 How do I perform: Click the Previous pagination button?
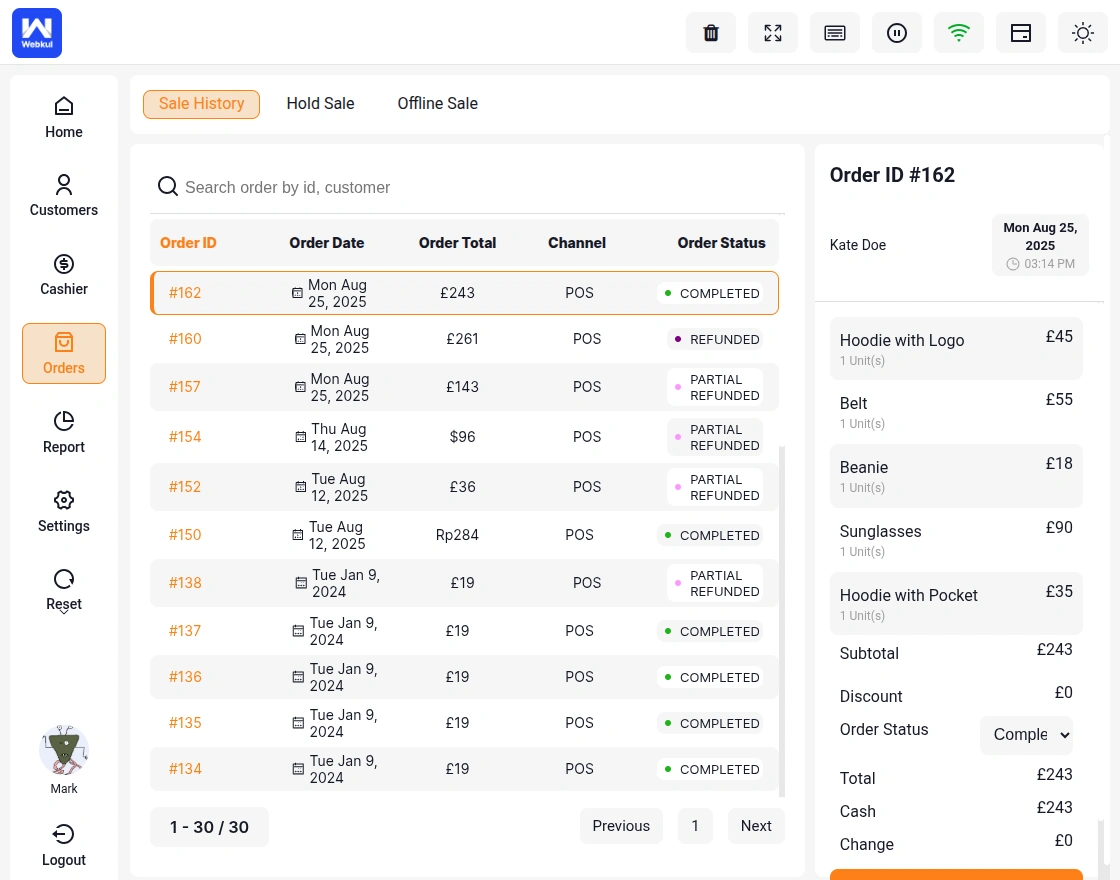621,826
